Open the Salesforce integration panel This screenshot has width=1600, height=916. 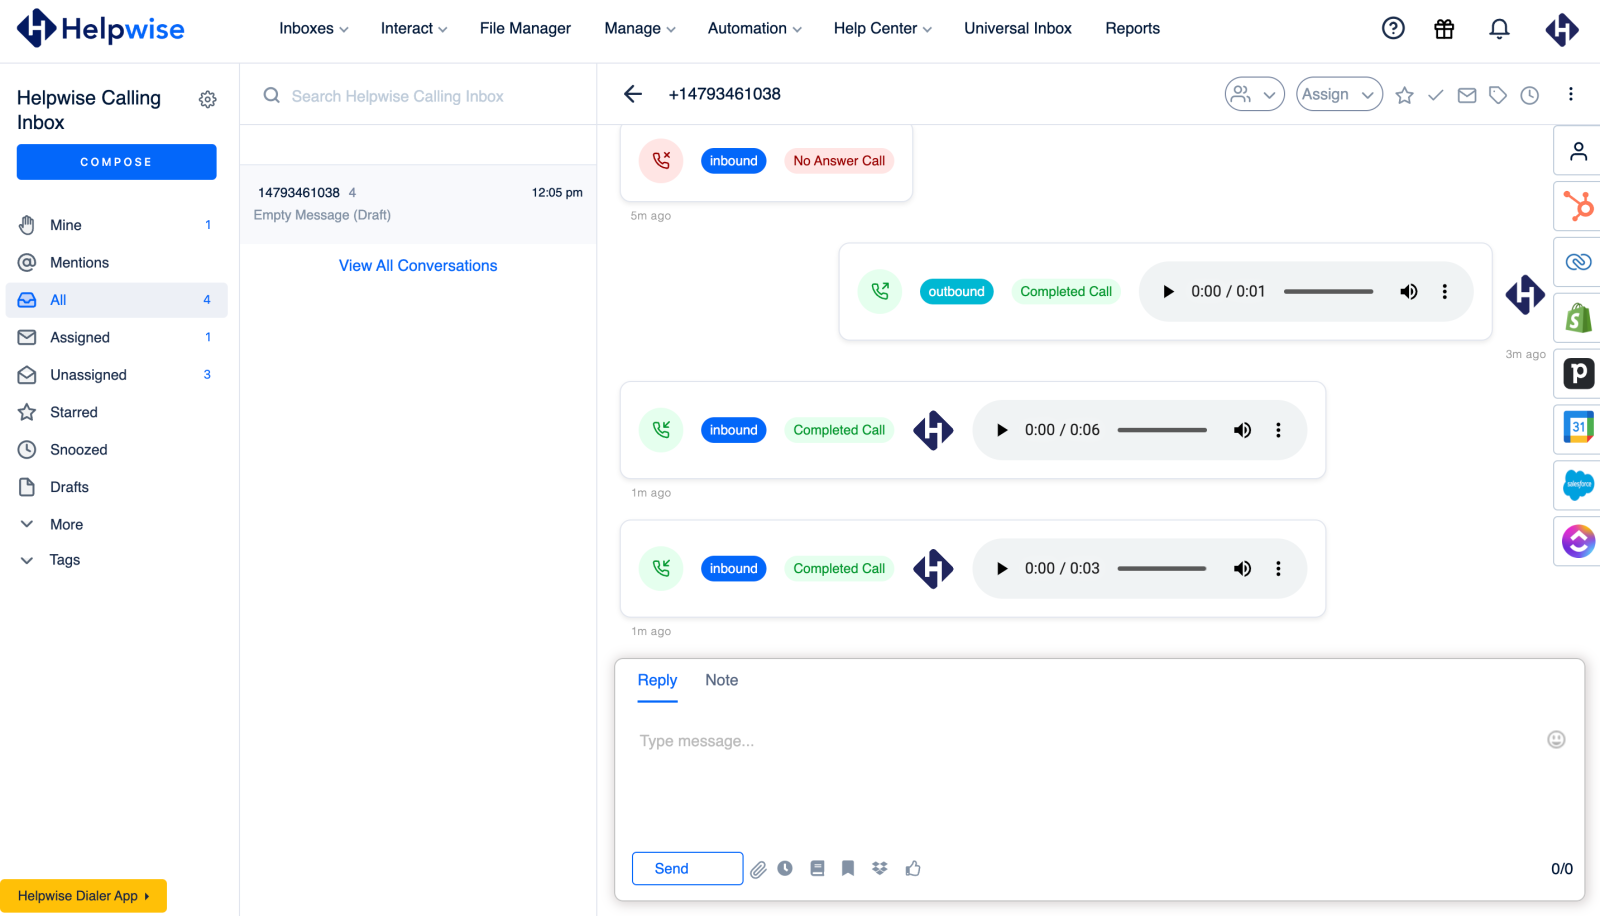pos(1578,485)
